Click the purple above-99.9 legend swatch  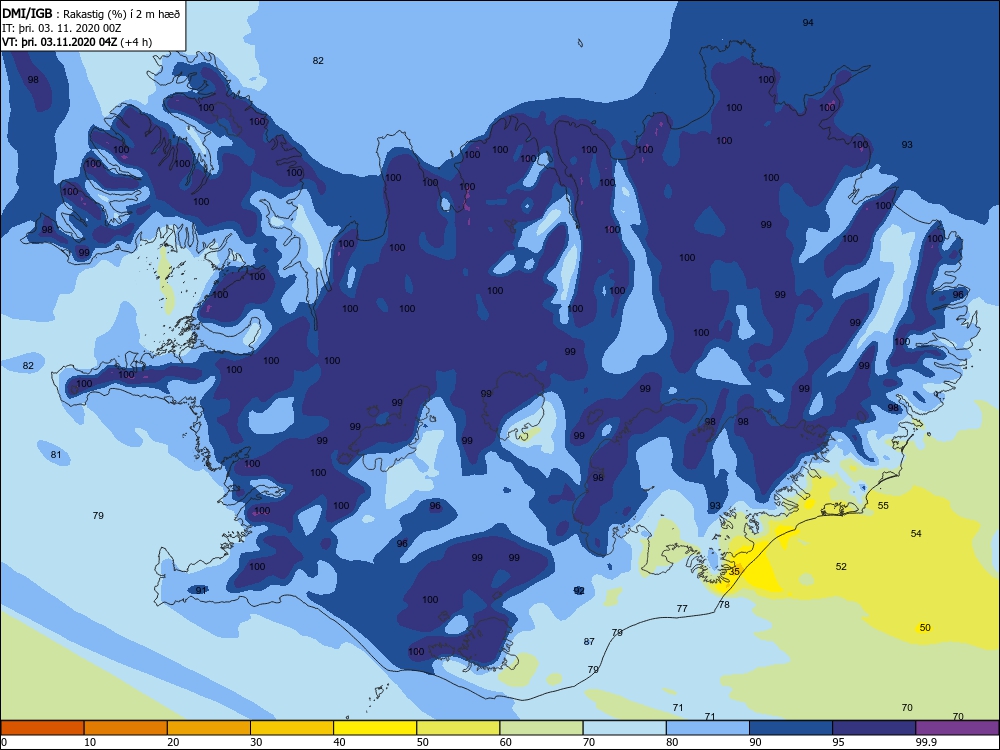957,728
